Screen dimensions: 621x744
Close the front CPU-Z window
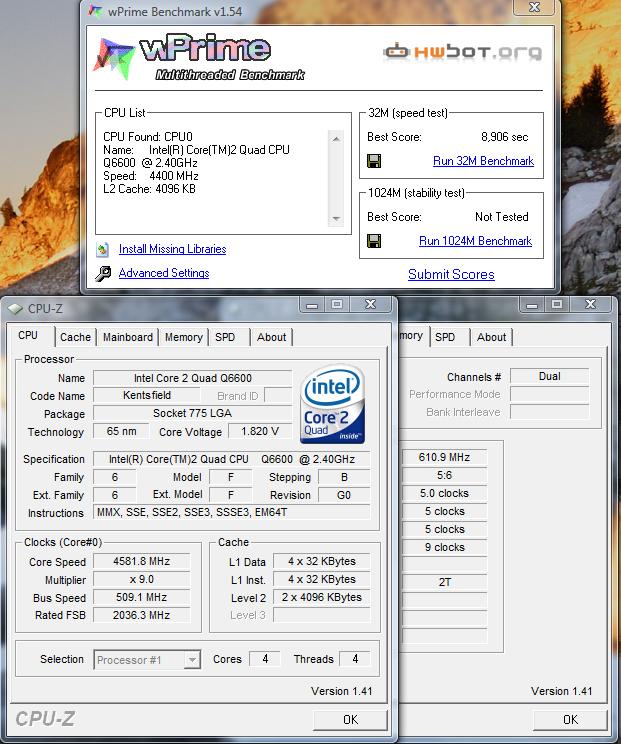coord(371,305)
